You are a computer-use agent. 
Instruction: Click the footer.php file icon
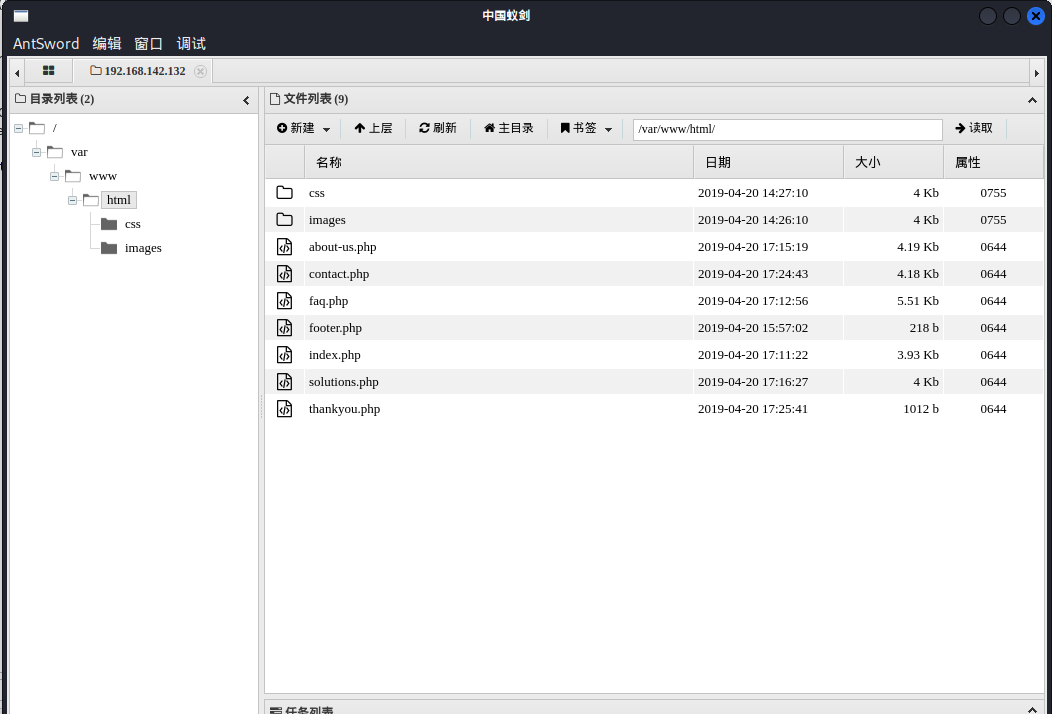coord(284,327)
